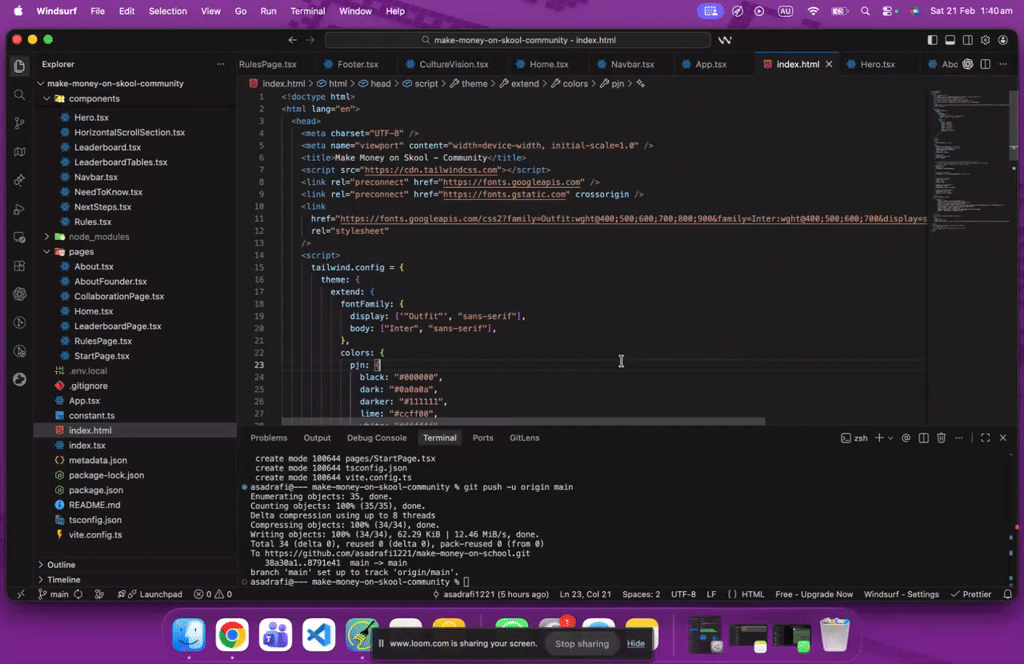Open the Search view in activity bar

(x=20, y=95)
